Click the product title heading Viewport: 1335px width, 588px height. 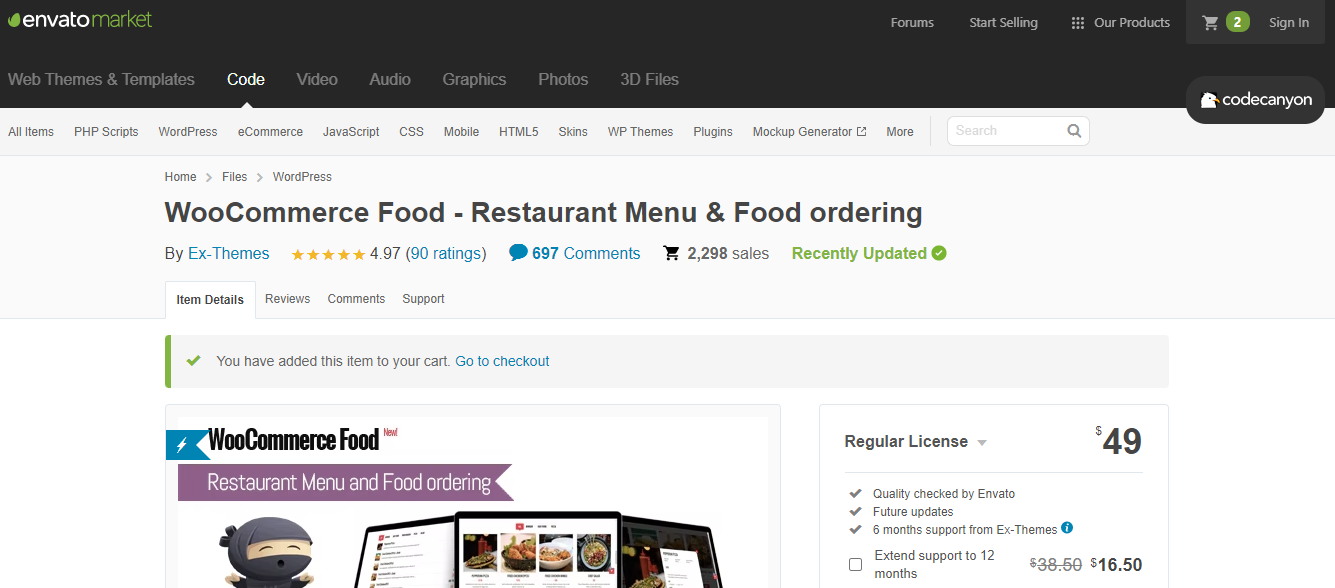coord(543,213)
